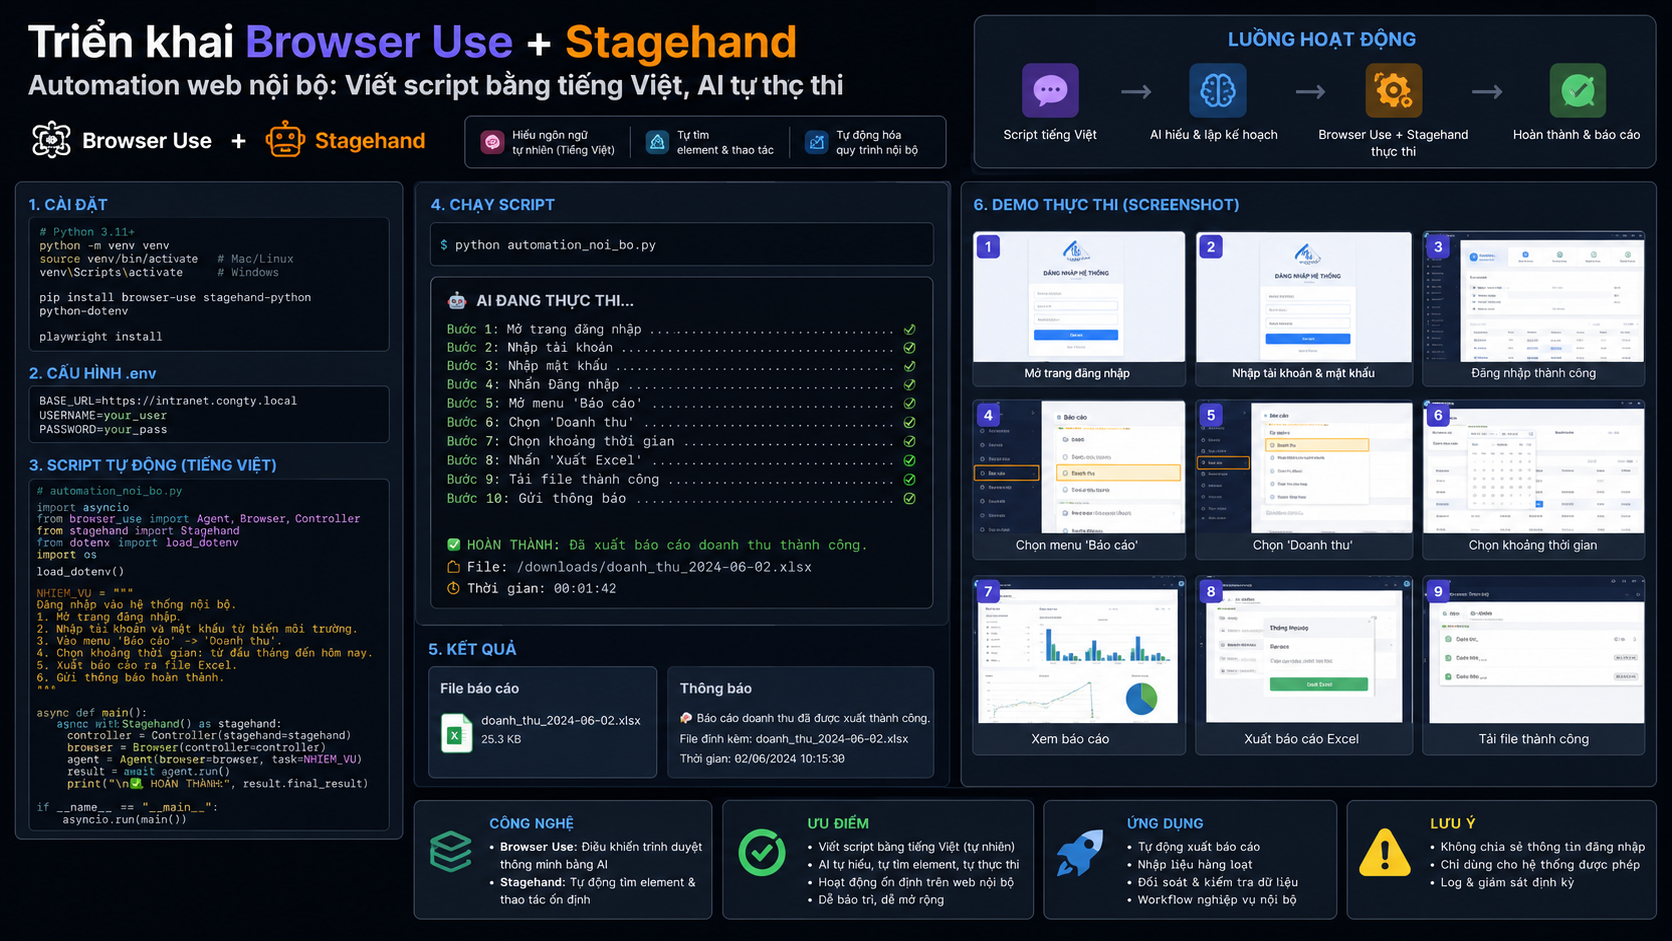
Task: Click the checkmark for 'Bước 5: Mở menu Báo cáo'
Action: [909, 404]
